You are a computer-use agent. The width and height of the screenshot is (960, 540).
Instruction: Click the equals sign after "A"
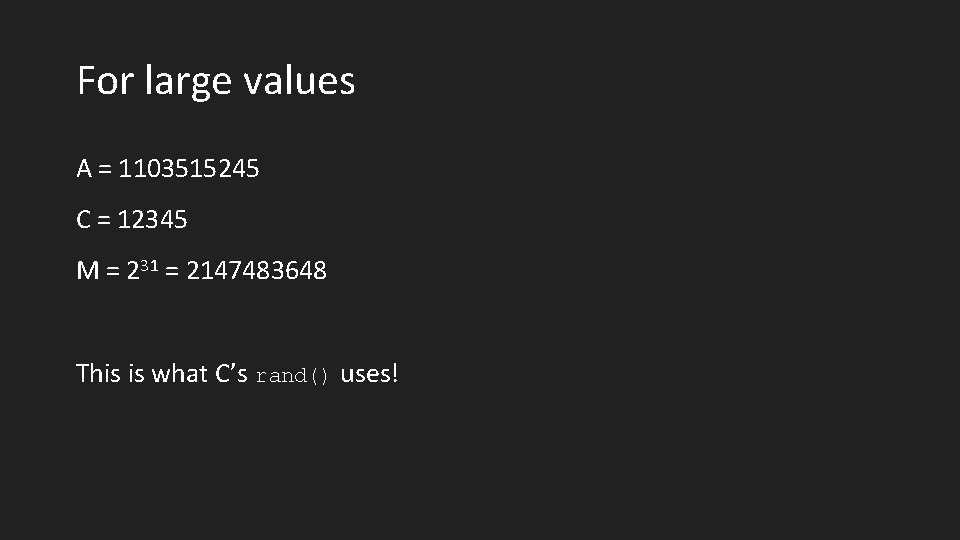click(x=105, y=170)
